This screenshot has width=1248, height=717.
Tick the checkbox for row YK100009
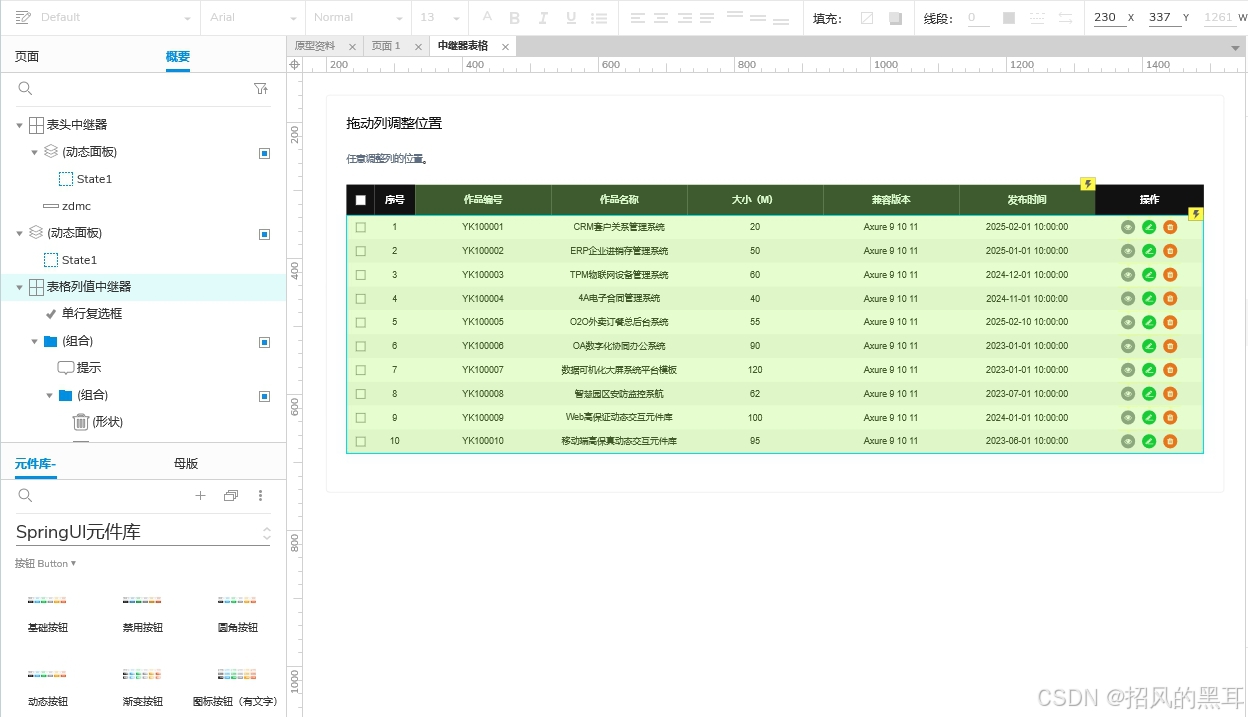[x=361, y=418]
